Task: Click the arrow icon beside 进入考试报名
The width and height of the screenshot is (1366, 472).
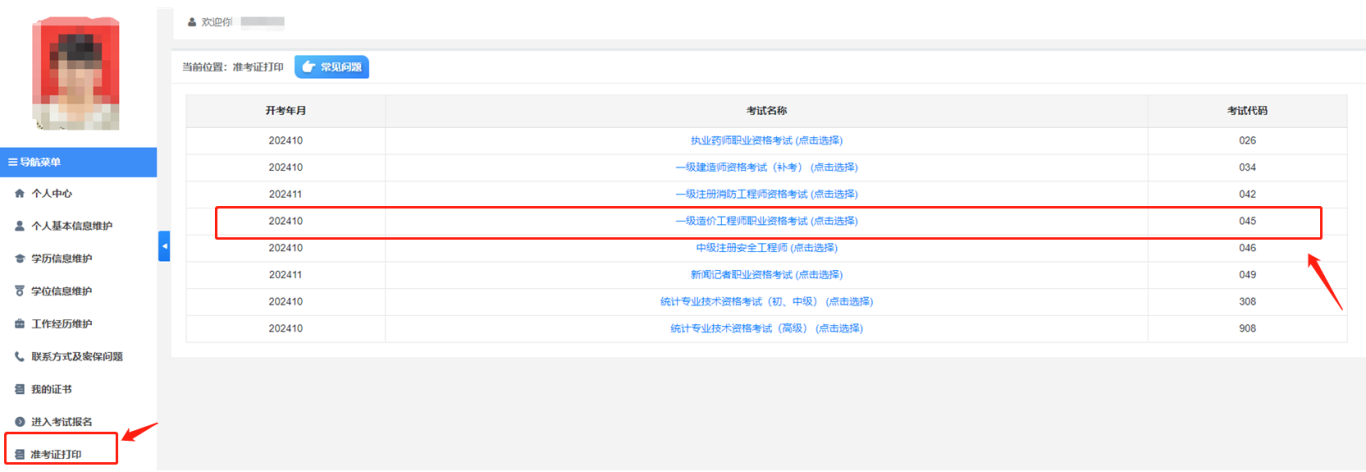Action: pos(20,422)
